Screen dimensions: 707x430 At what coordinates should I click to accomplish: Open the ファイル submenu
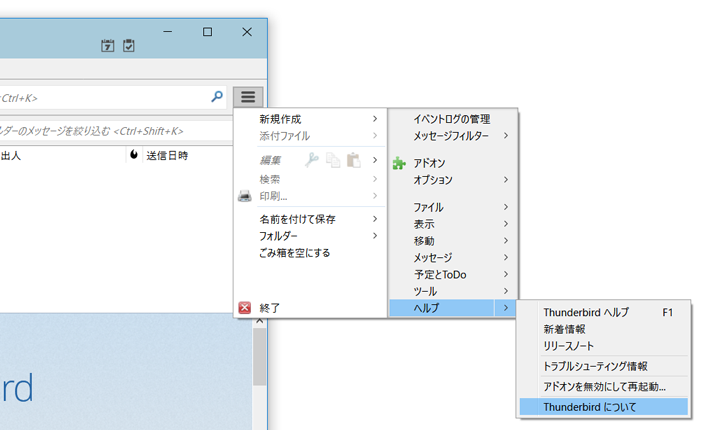coord(453,207)
